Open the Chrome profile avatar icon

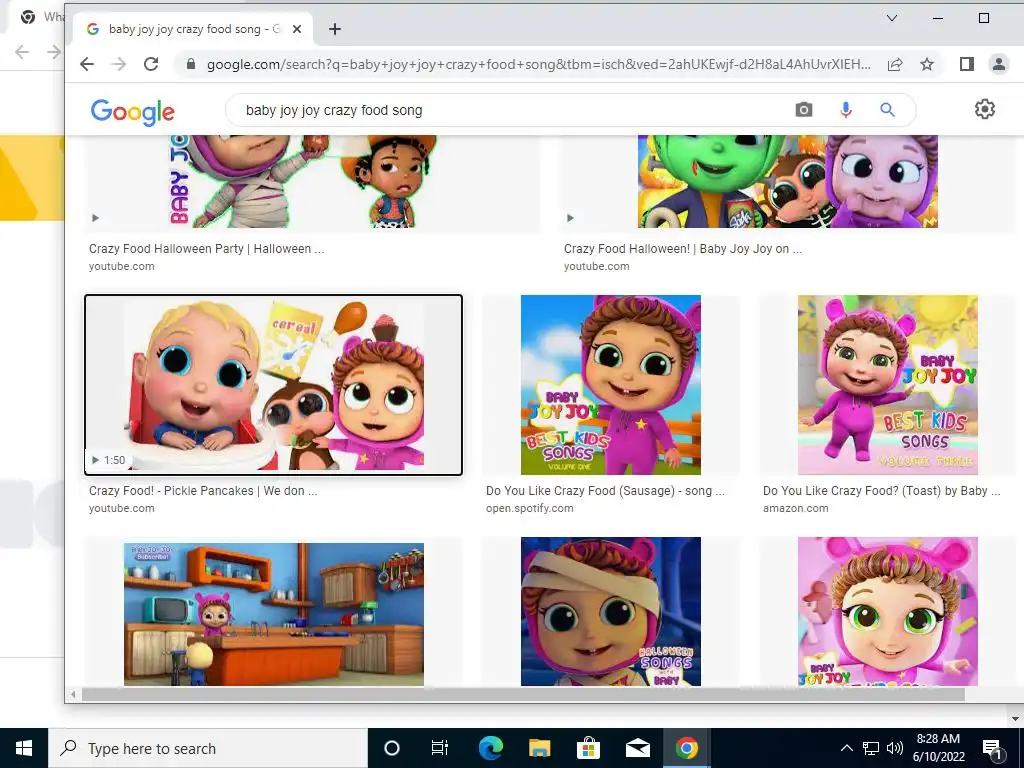[x=999, y=64]
